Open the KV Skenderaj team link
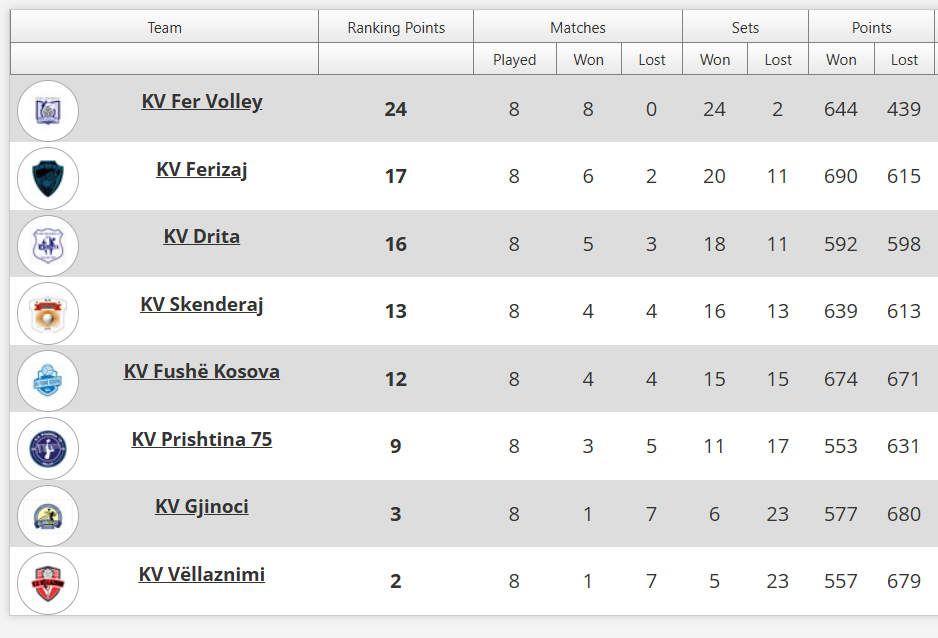938x638 pixels. tap(202, 305)
